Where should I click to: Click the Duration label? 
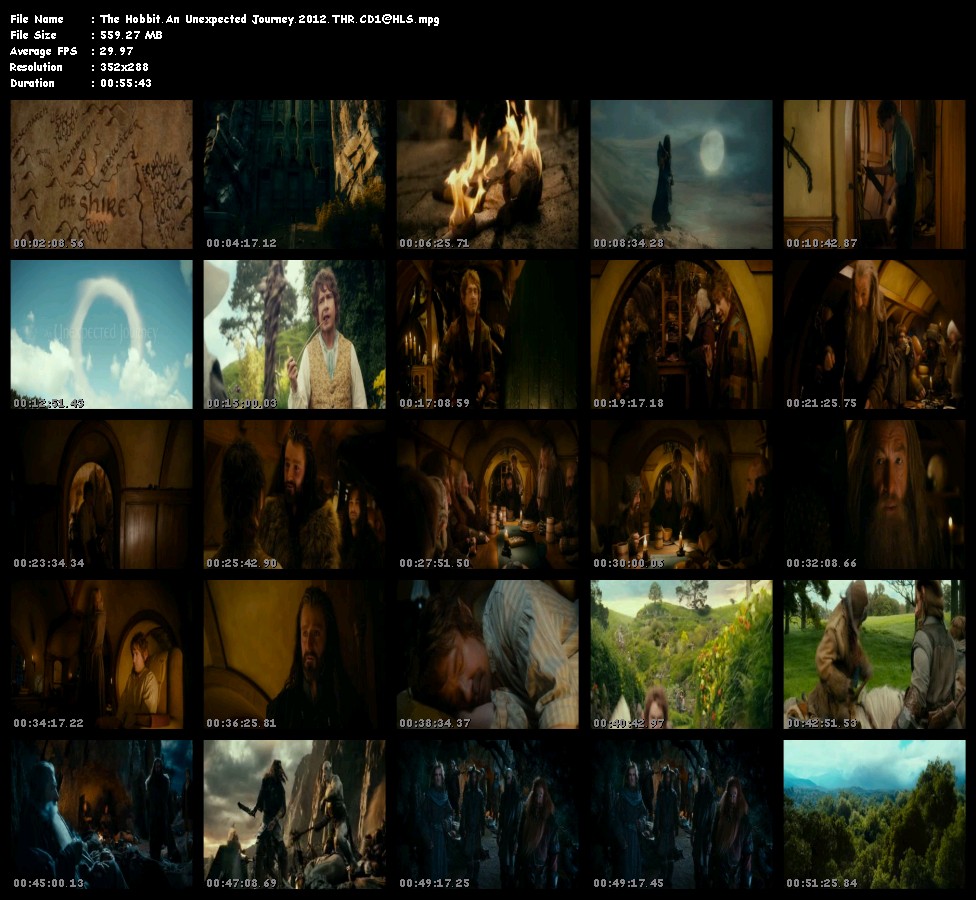click(x=32, y=83)
